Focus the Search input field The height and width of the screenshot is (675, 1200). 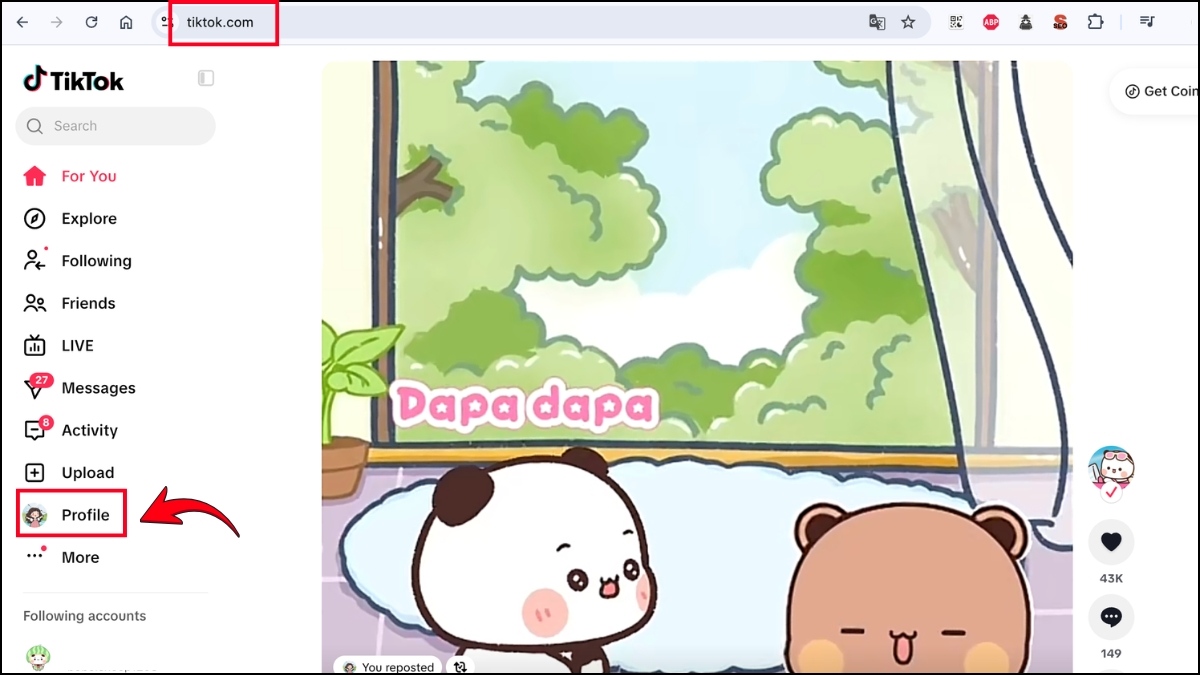(115, 126)
